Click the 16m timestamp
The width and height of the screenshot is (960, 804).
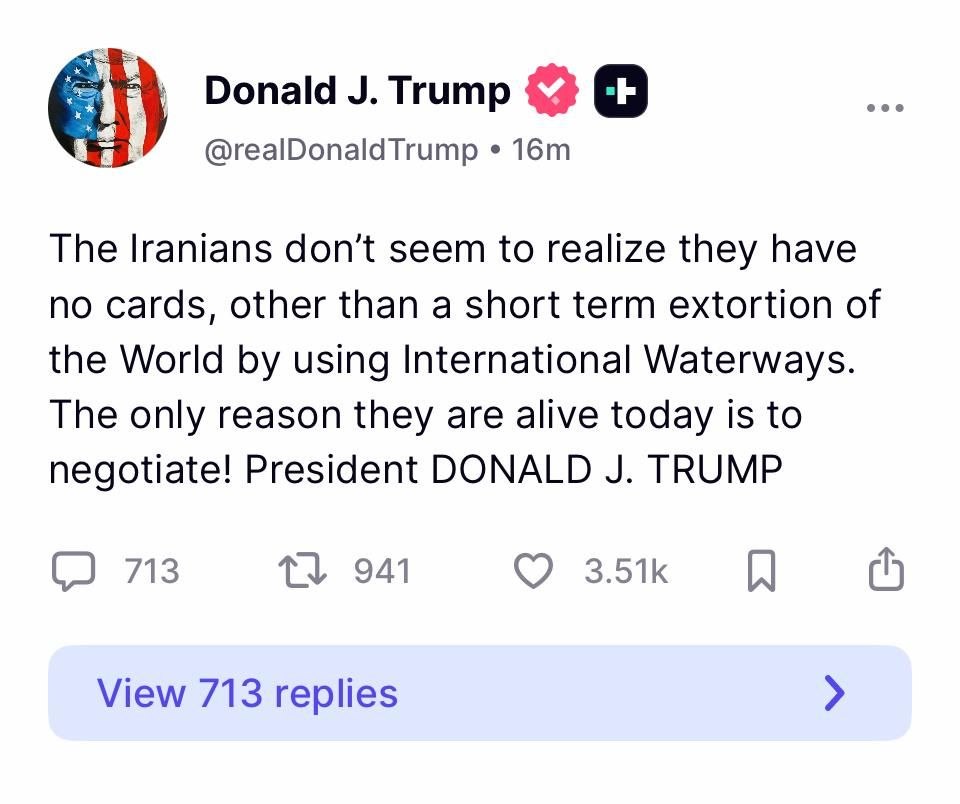(540, 150)
